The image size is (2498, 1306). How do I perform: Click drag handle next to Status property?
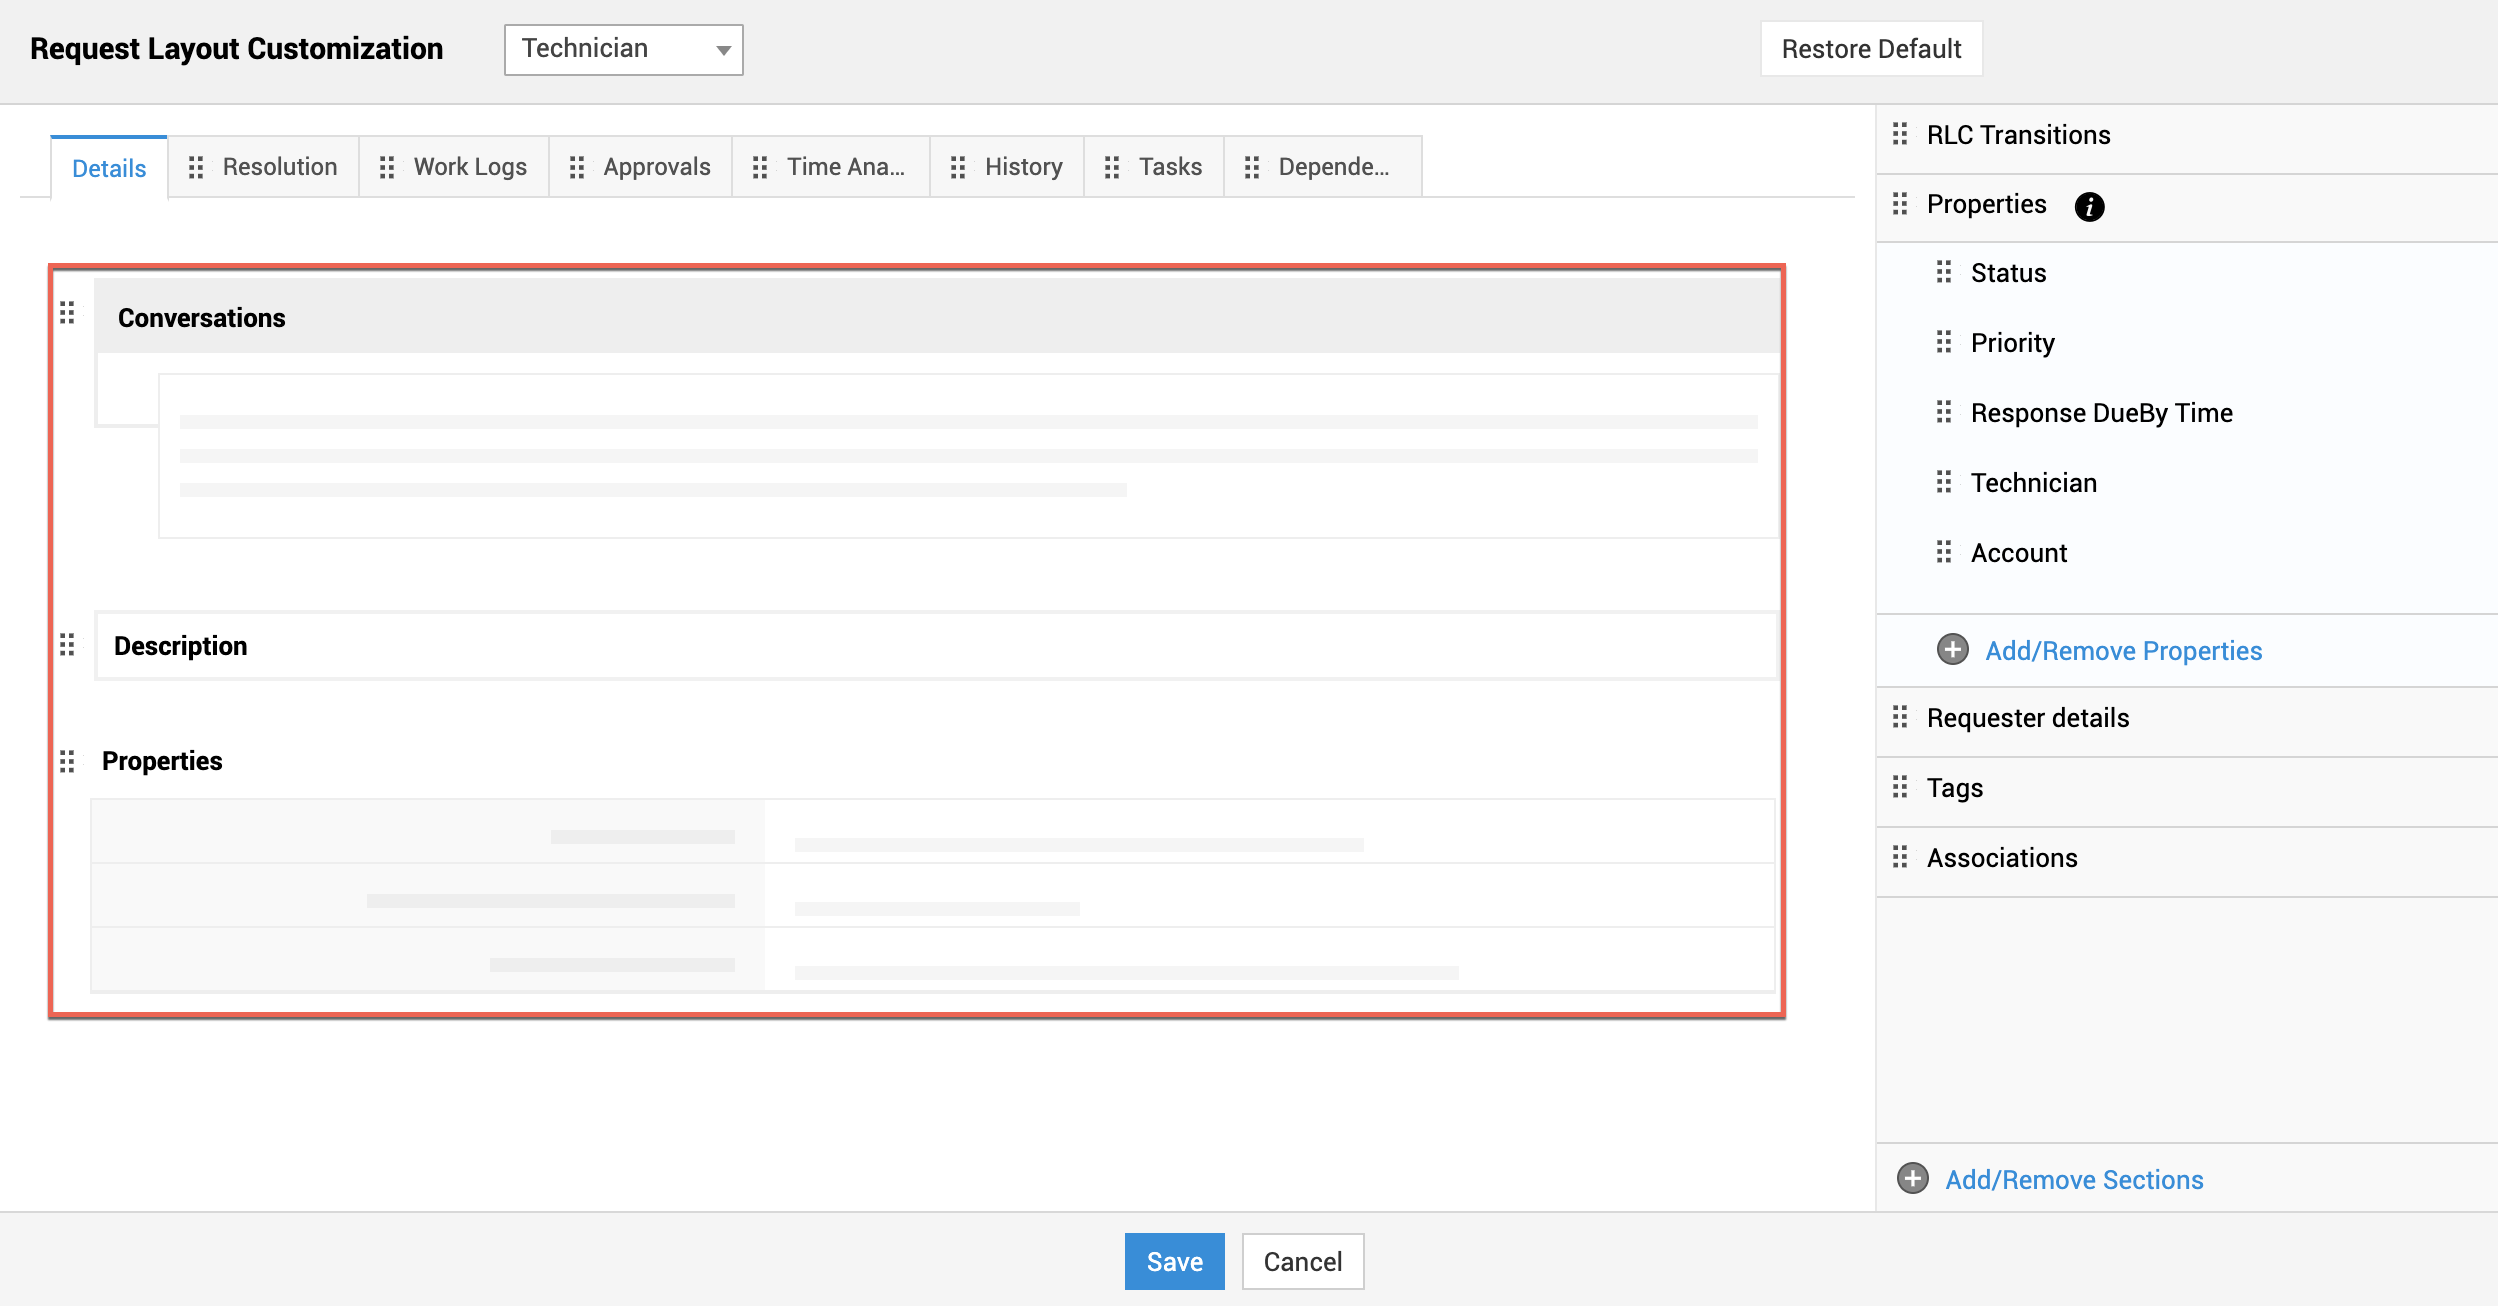click(1943, 272)
